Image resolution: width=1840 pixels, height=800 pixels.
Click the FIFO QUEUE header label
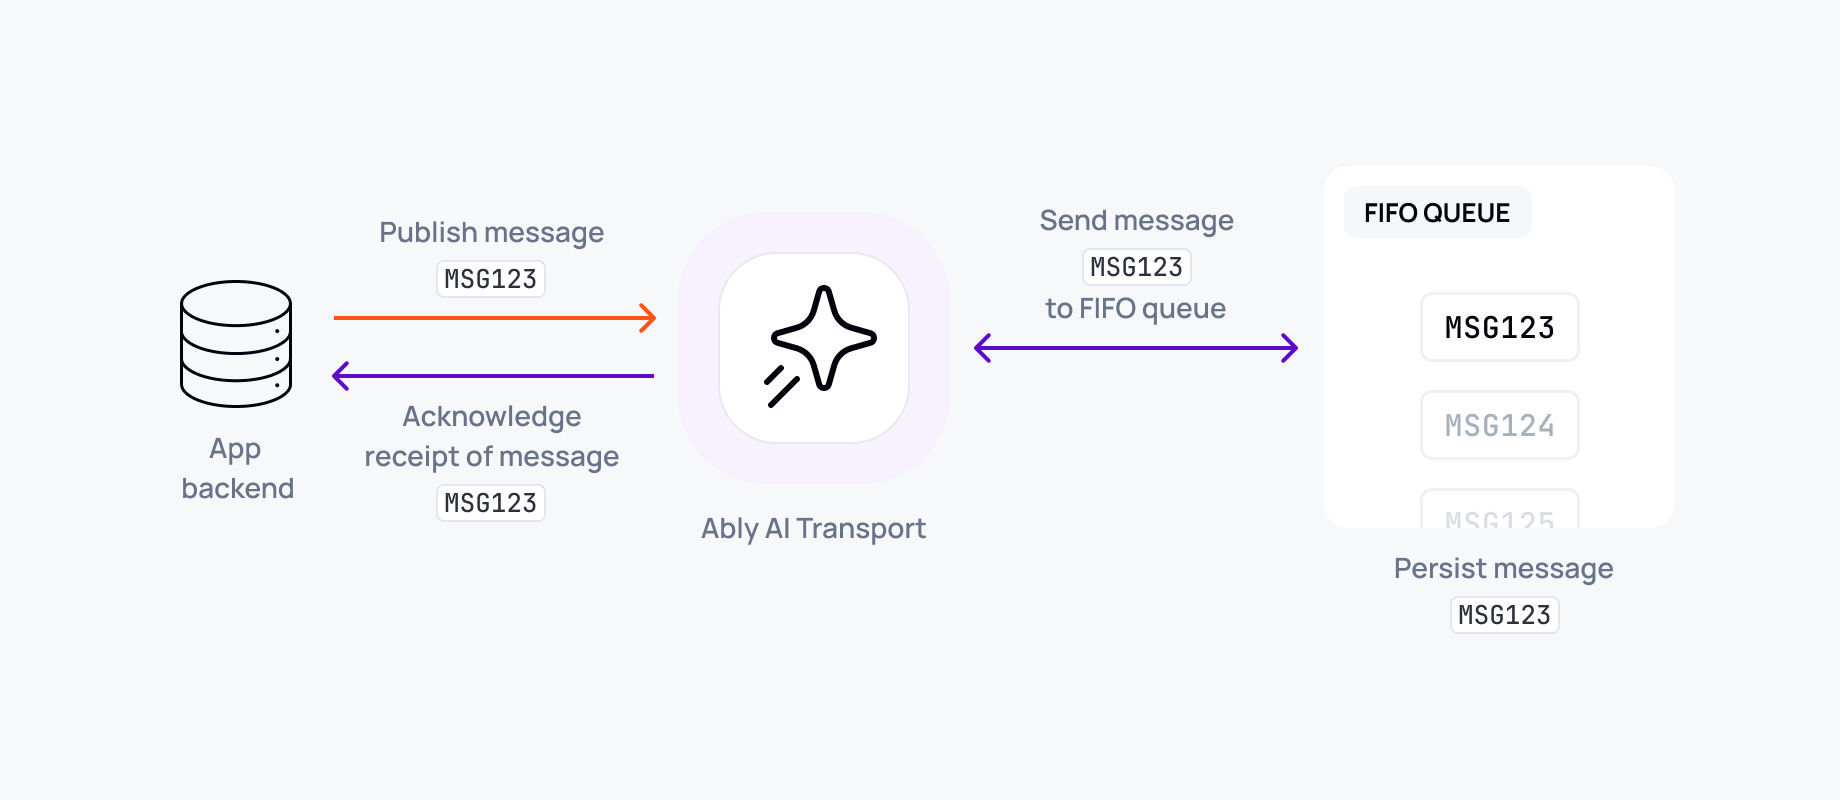(x=1437, y=212)
